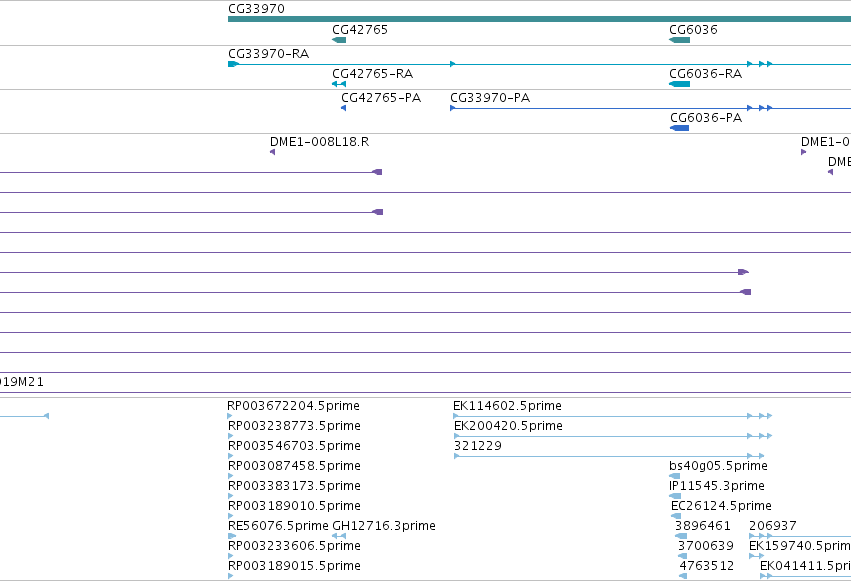Select the RP003233606.5prime label
The width and height of the screenshot is (851, 581).
(294, 546)
